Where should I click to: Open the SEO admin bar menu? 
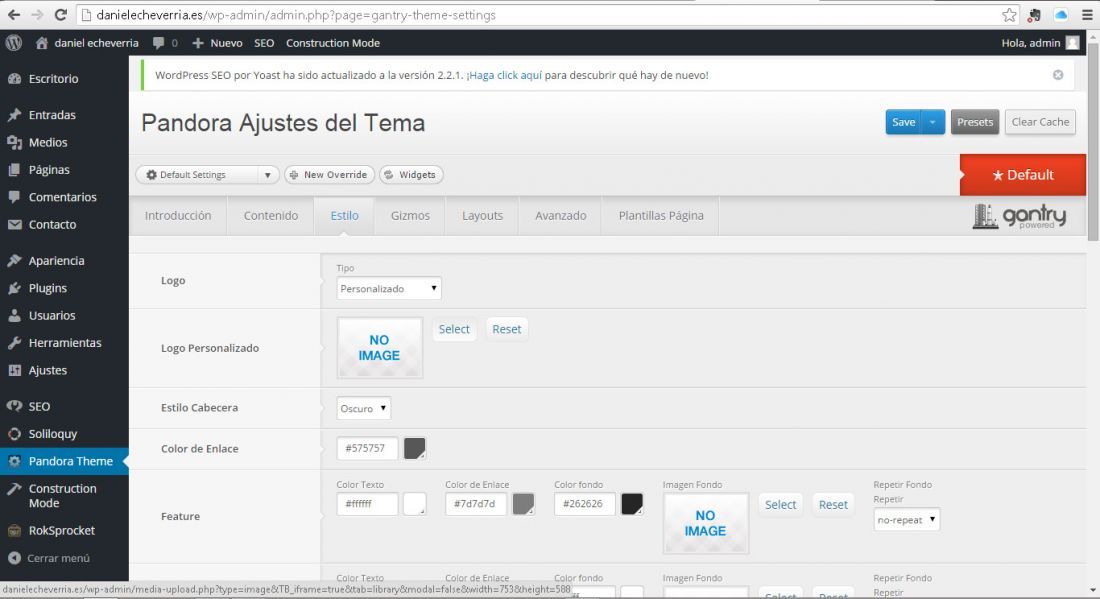click(x=264, y=43)
